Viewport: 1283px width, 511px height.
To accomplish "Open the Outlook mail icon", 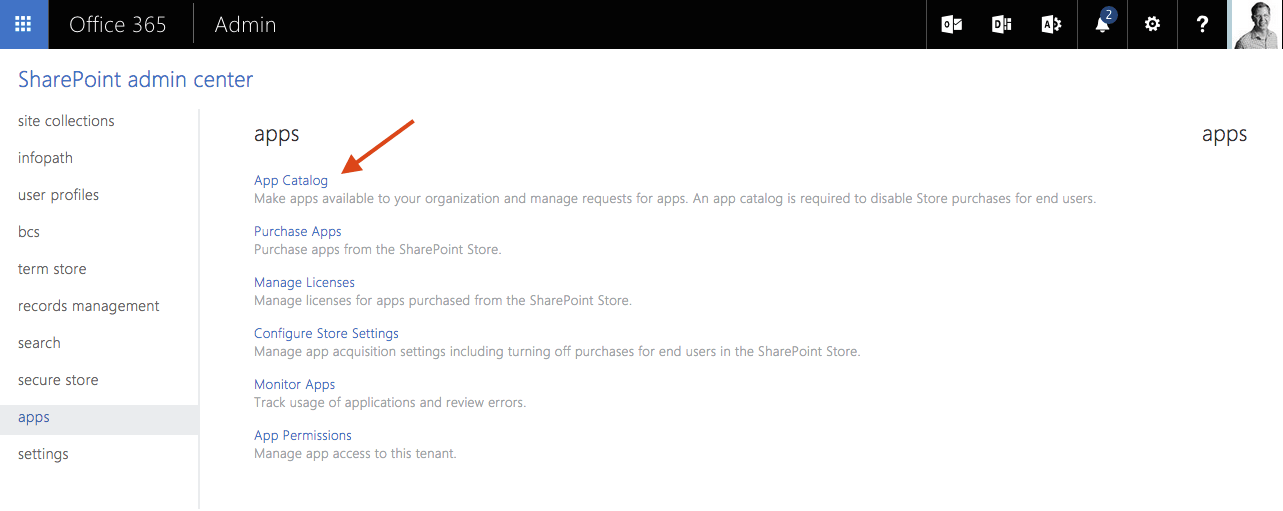I will click(952, 24).
